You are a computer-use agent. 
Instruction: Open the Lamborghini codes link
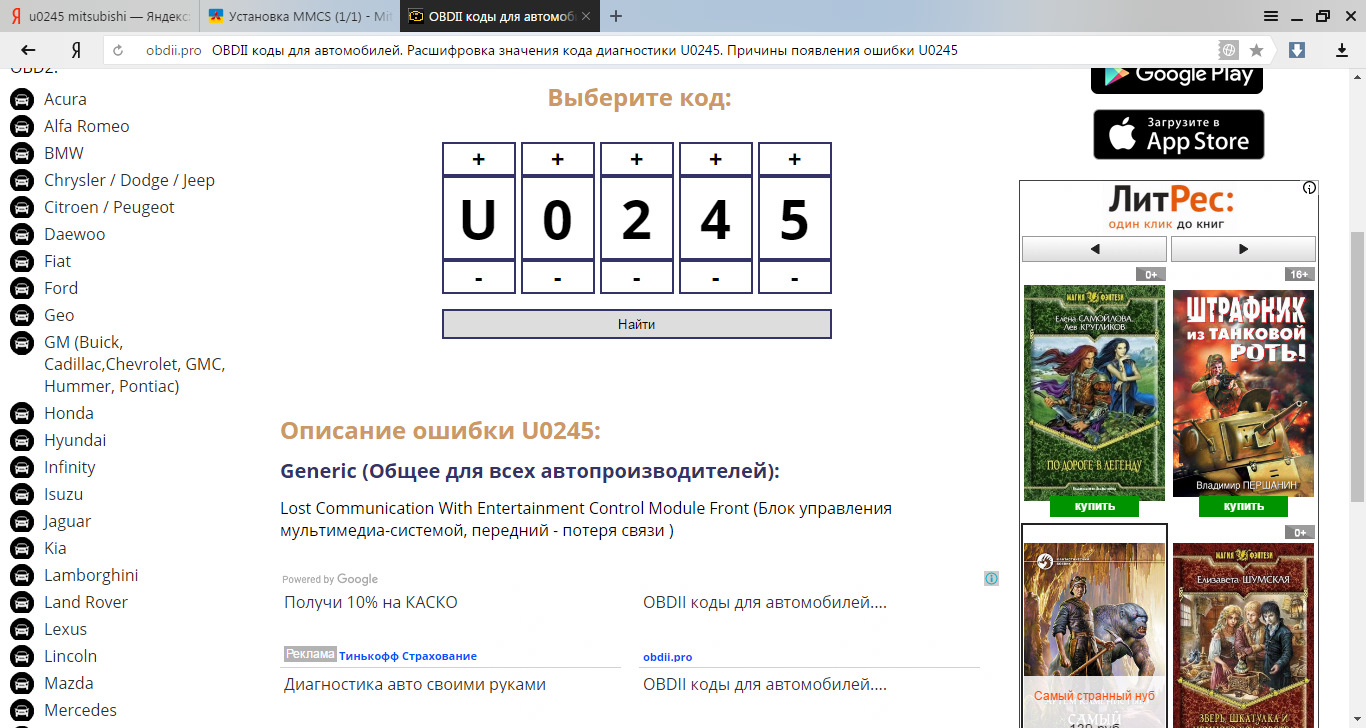[x=91, y=575]
